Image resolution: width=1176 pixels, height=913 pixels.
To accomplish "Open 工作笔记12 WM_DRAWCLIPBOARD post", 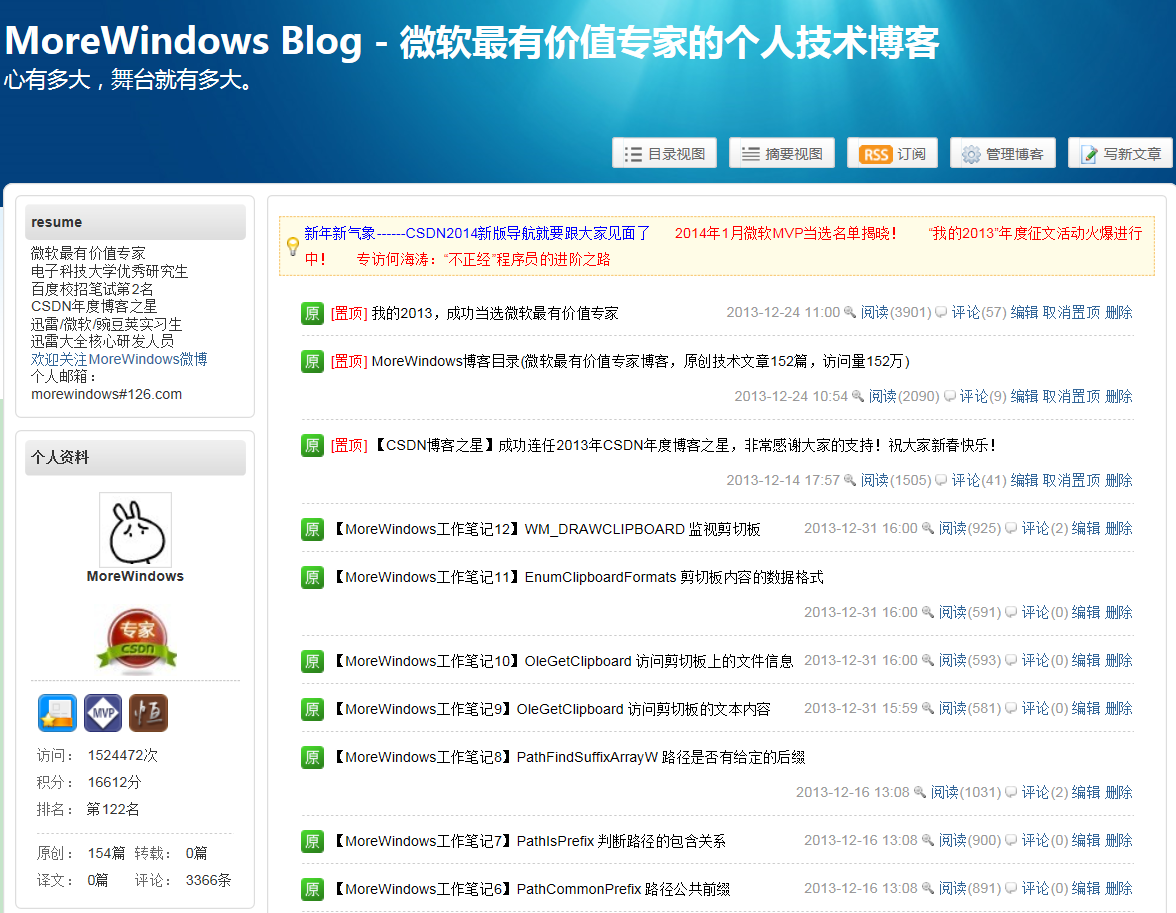I will point(545,529).
